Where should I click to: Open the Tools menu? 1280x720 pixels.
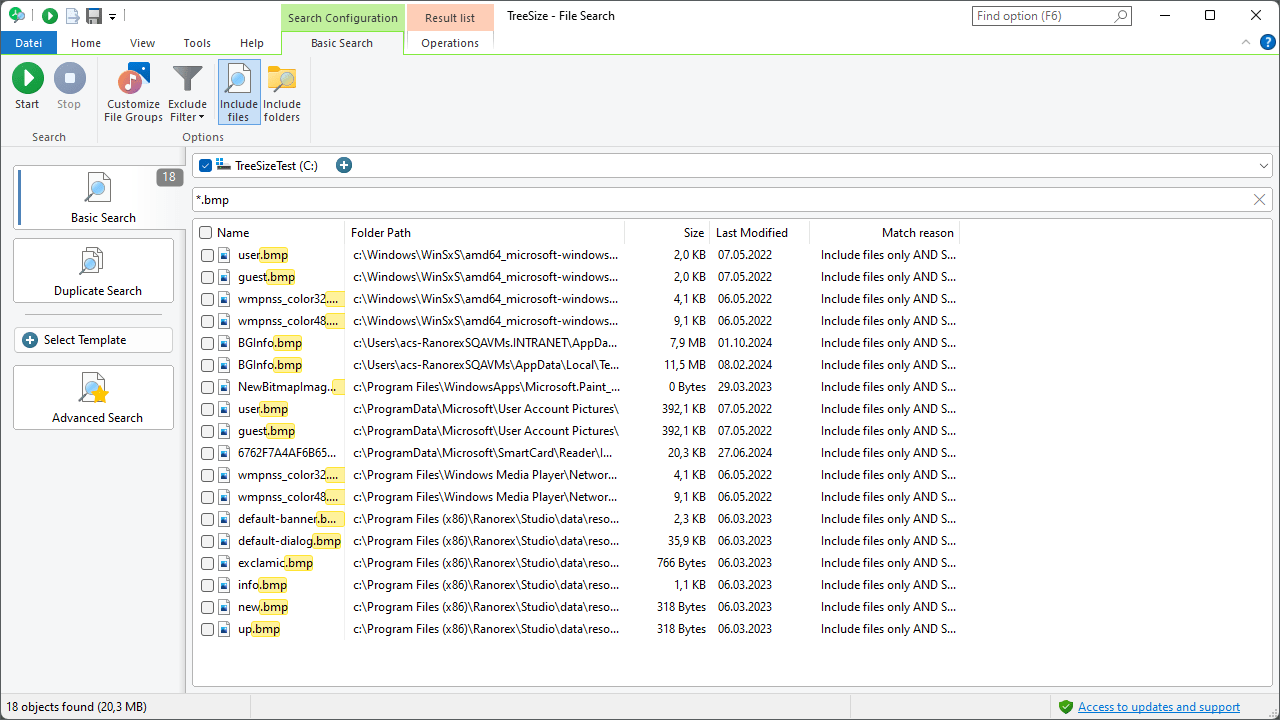coord(197,42)
